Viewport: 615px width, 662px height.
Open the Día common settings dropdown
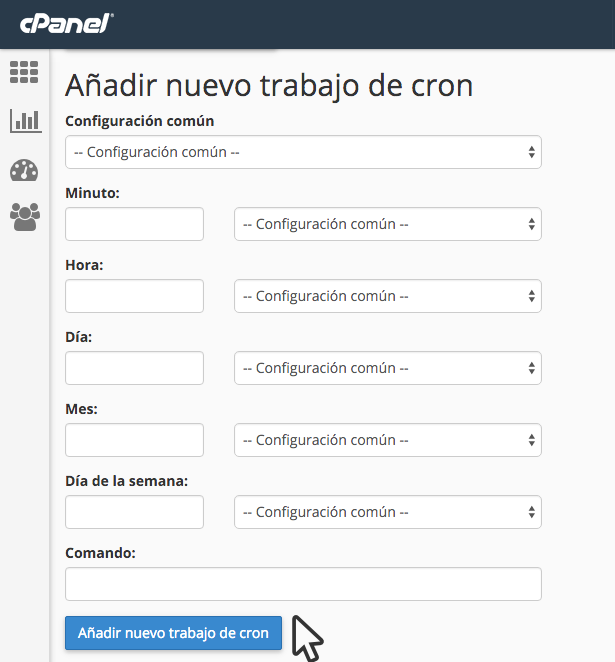[387, 368]
